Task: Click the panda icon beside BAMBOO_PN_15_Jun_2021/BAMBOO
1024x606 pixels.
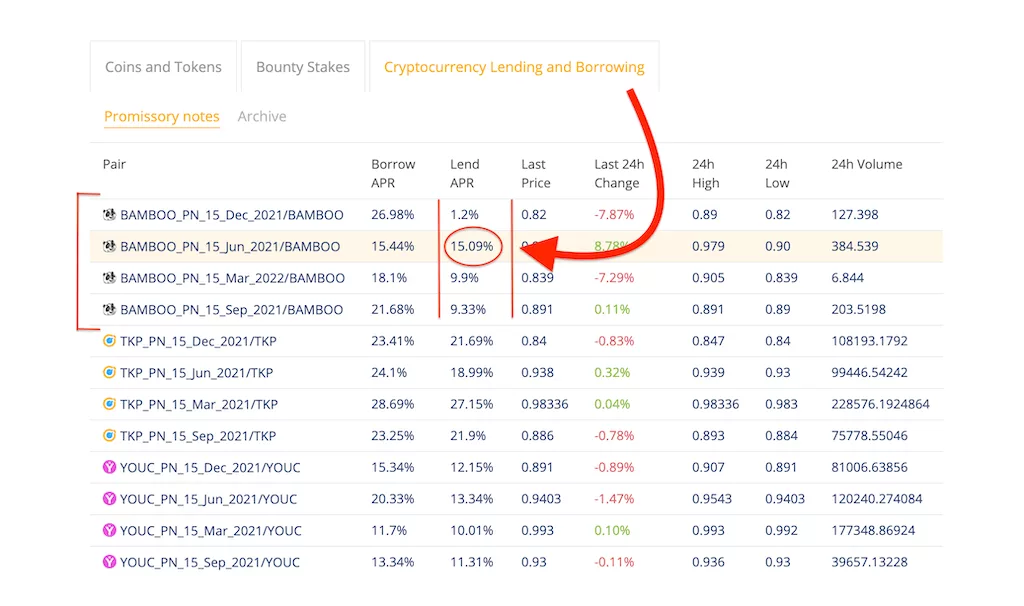Action: pyautogui.click(x=109, y=246)
